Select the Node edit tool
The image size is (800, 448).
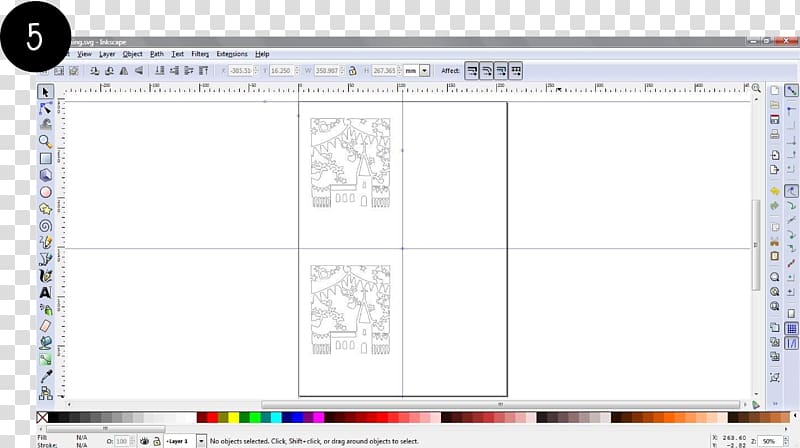[x=45, y=108]
